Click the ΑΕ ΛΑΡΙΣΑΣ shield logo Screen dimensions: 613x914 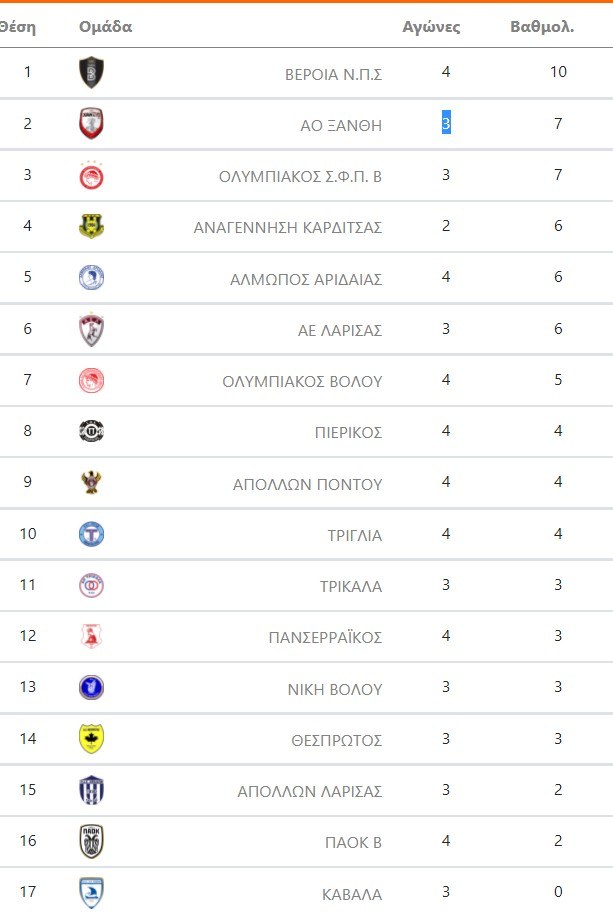point(91,330)
